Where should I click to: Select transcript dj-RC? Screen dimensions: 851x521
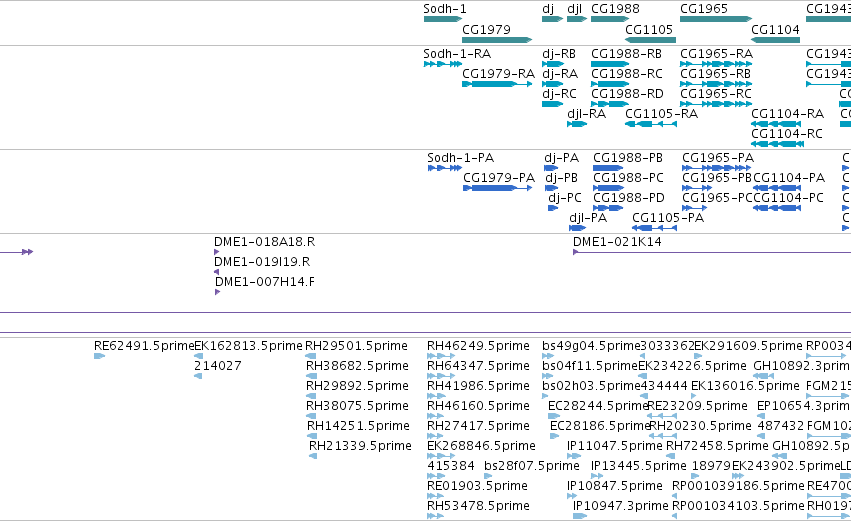[x=552, y=104]
